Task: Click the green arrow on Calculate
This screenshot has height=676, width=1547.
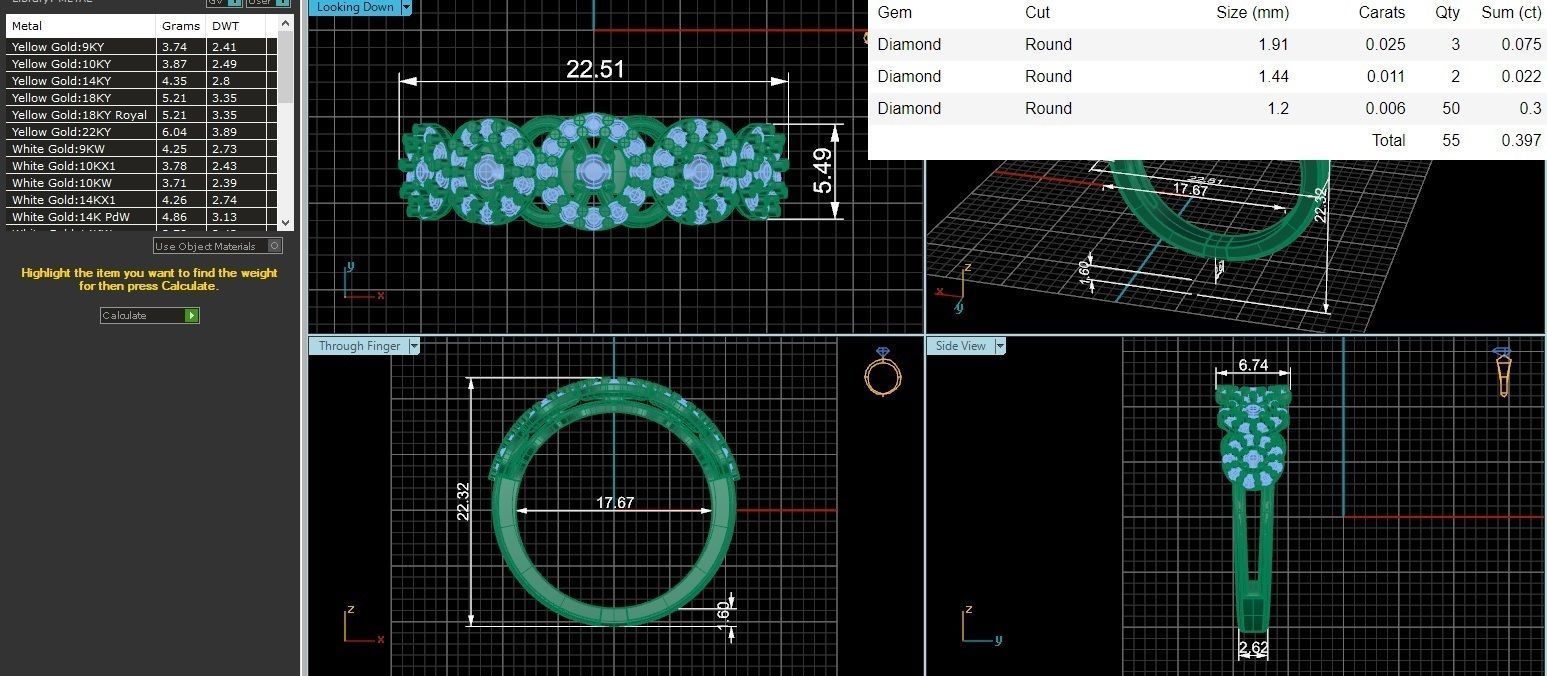Action: [x=192, y=316]
